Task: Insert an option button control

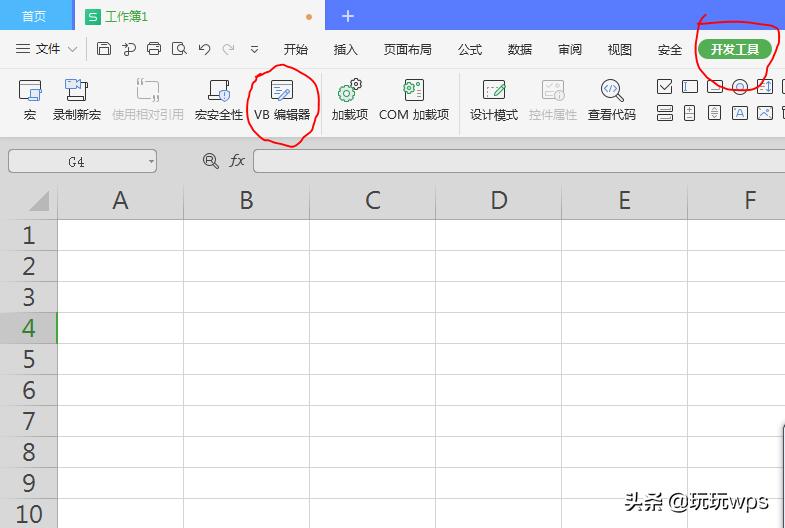Action: 740,87
